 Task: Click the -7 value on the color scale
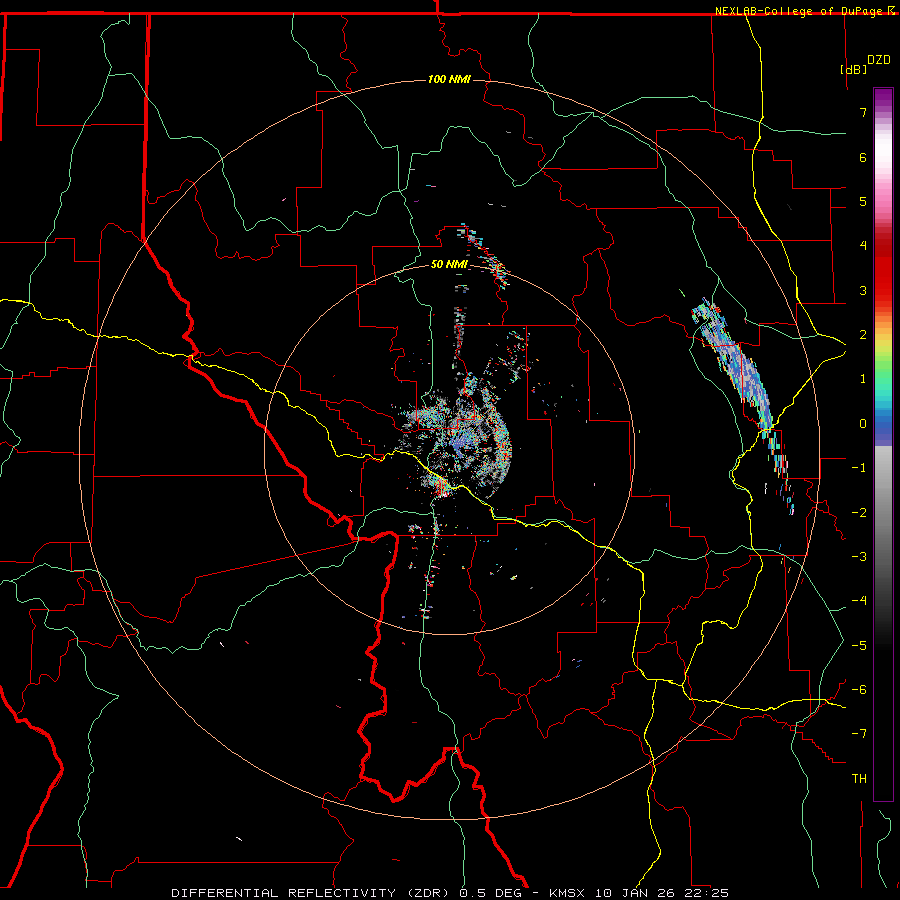(x=859, y=734)
